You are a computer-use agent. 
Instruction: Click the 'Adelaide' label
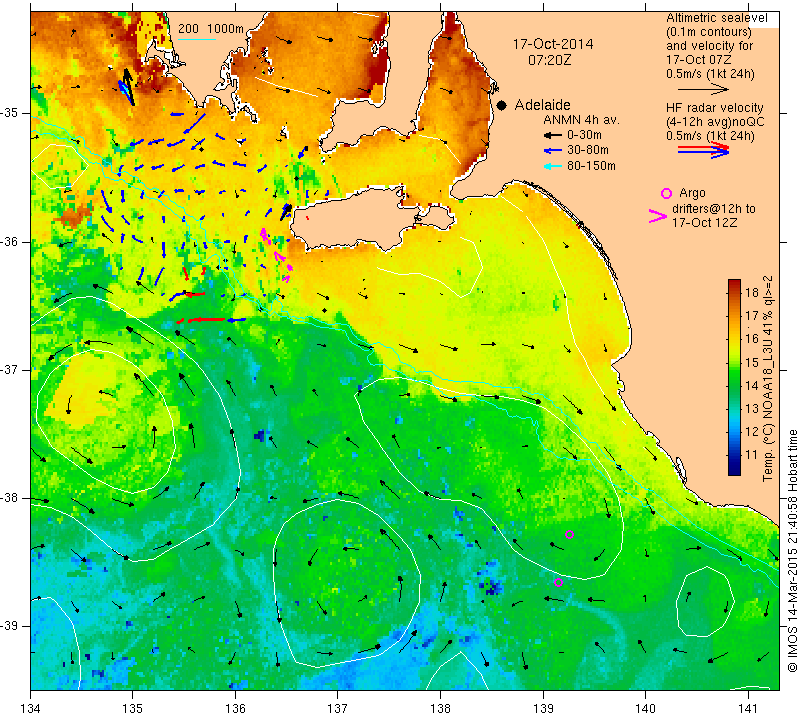tap(542, 105)
